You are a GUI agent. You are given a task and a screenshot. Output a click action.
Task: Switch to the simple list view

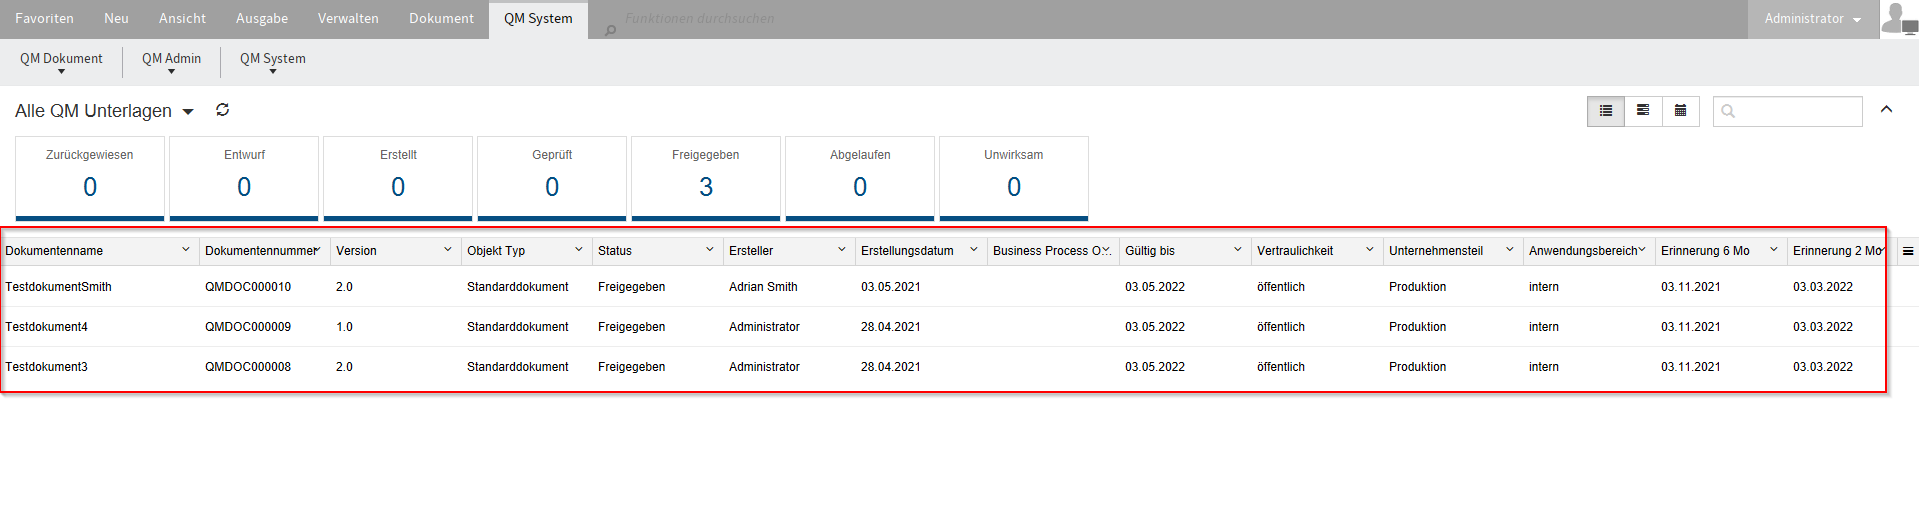point(1605,111)
